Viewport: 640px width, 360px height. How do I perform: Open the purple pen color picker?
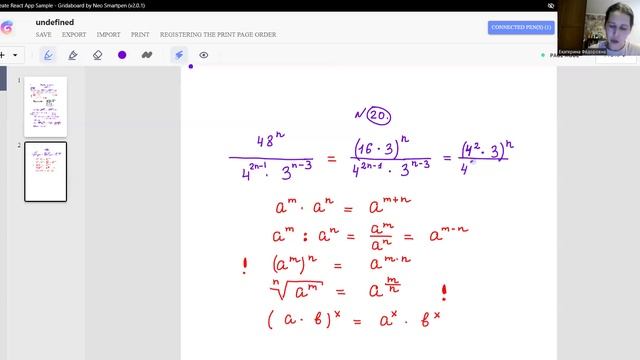pyautogui.click(x=122, y=55)
